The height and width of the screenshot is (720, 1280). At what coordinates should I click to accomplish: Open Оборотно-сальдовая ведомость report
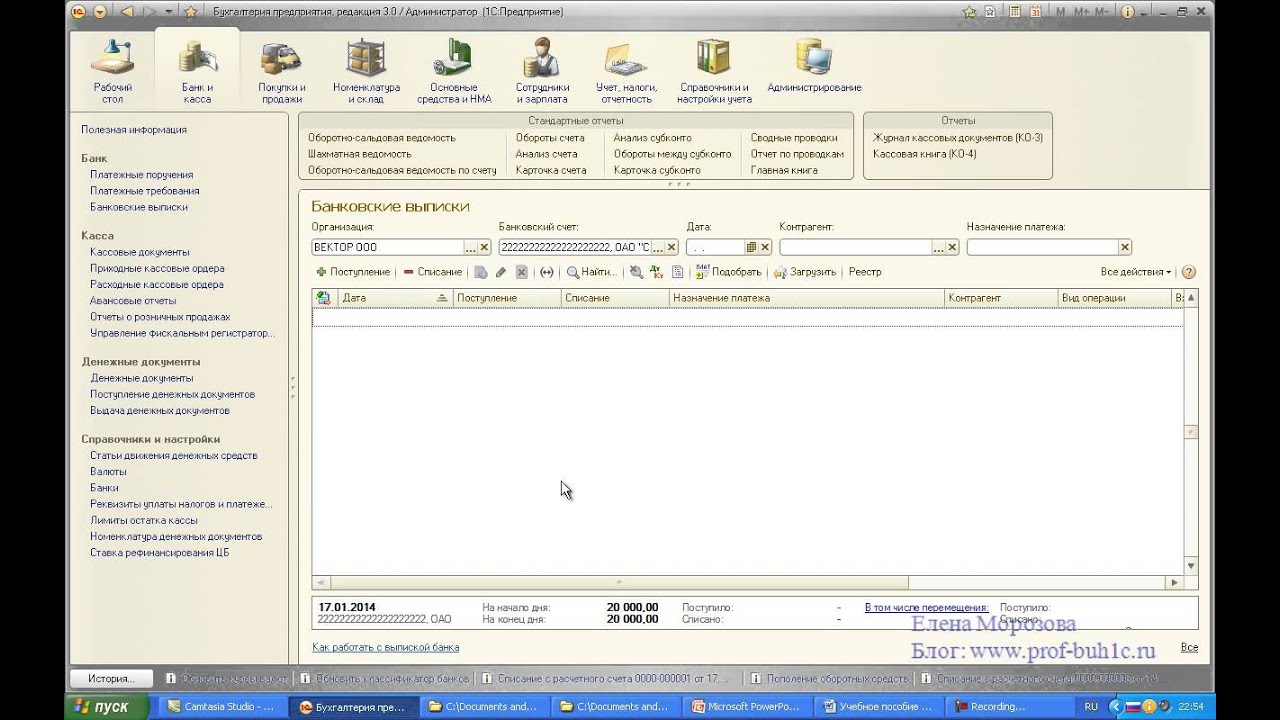click(x=381, y=138)
